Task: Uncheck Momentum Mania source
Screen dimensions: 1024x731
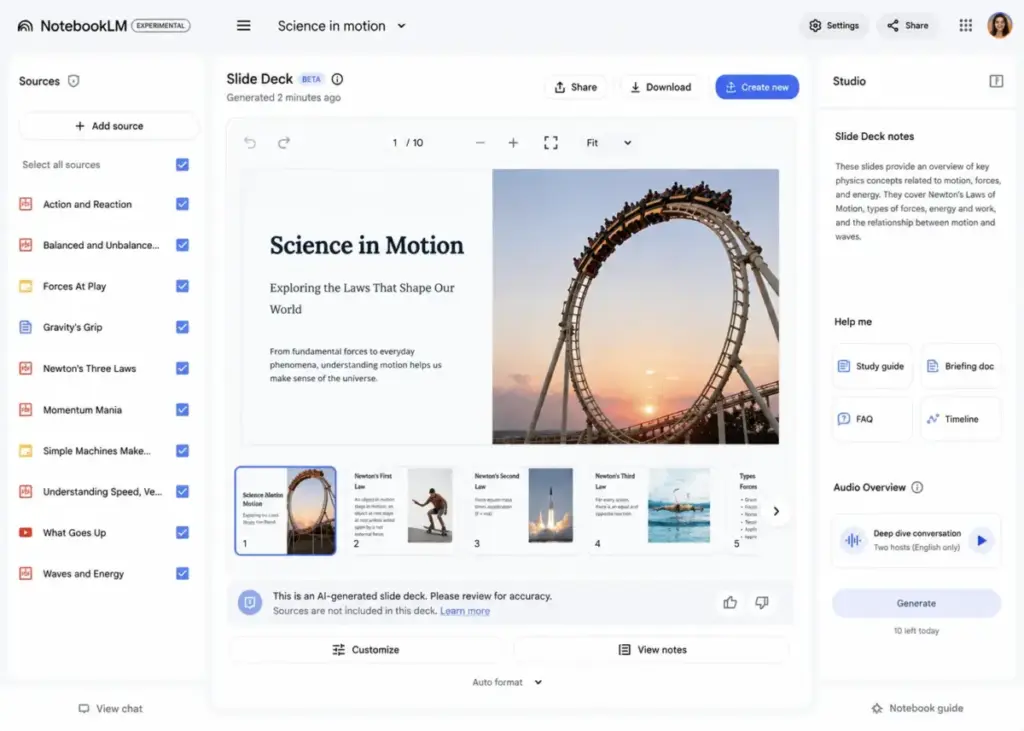Action: point(182,410)
